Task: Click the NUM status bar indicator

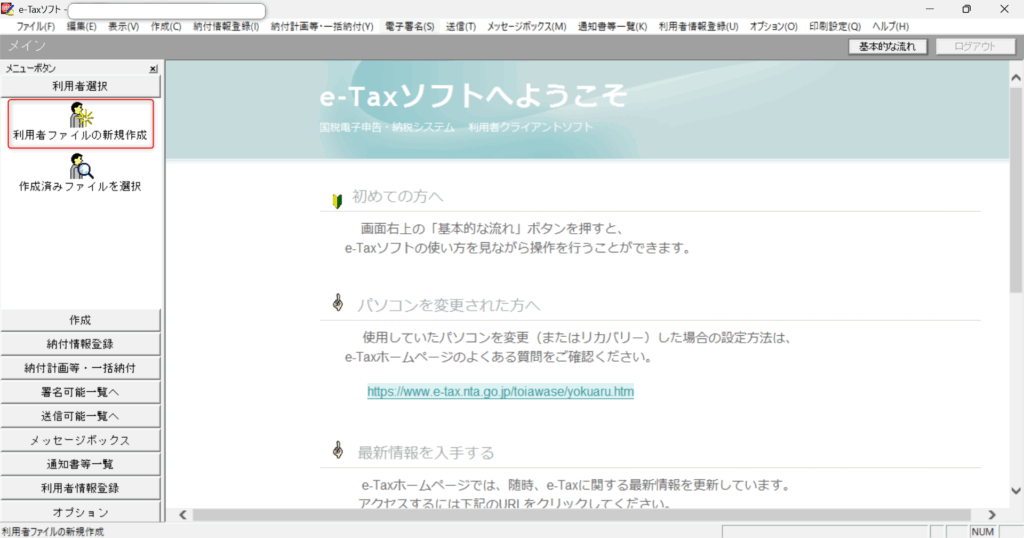Action: click(x=982, y=531)
